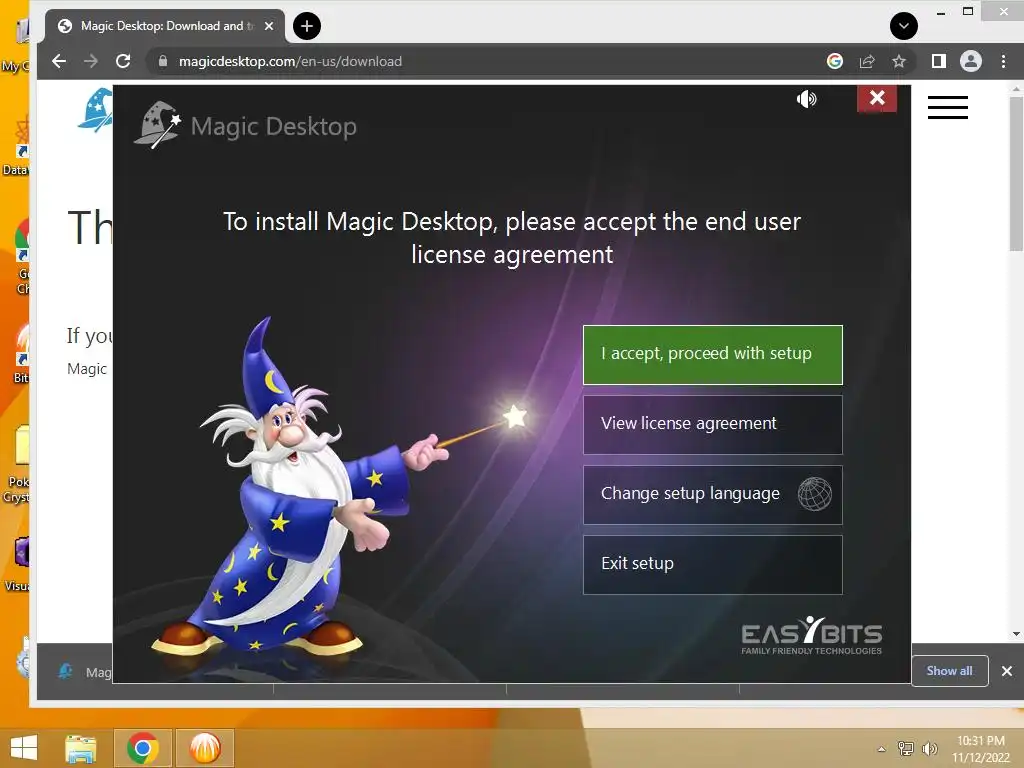Show hidden system tray icons
This screenshot has width=1024, height=768.
pos(882,749)
